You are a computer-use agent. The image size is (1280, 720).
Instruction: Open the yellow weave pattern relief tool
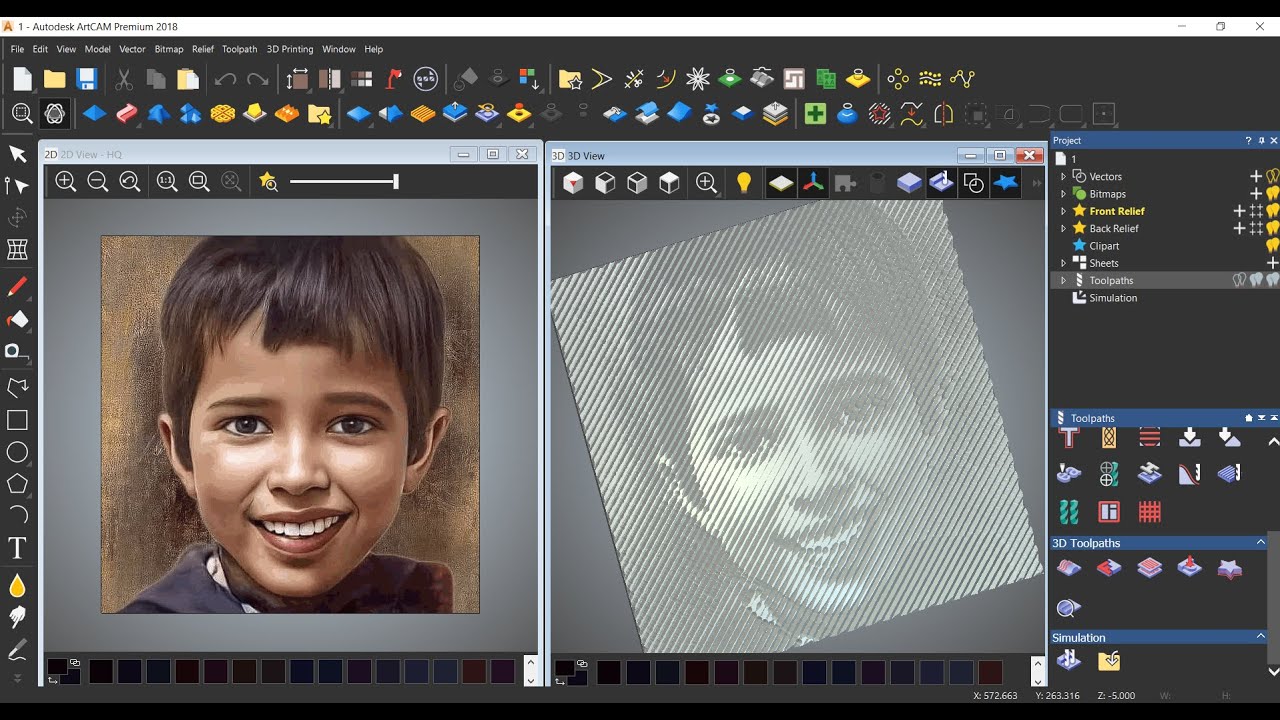[223, 114]
